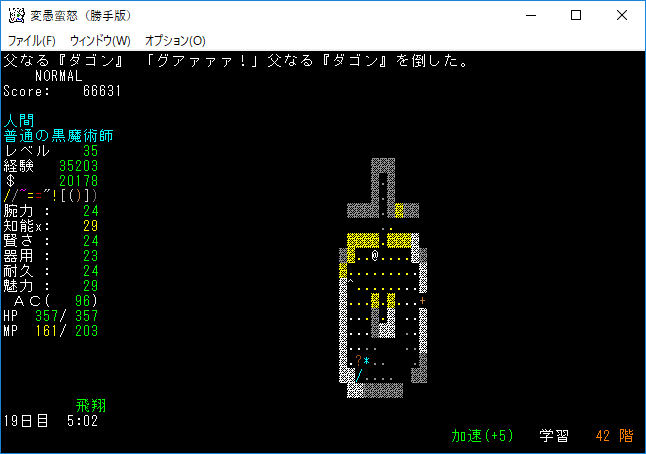
Task: Click the 加速(+5) speed status indicator
Action: point(482,436)
